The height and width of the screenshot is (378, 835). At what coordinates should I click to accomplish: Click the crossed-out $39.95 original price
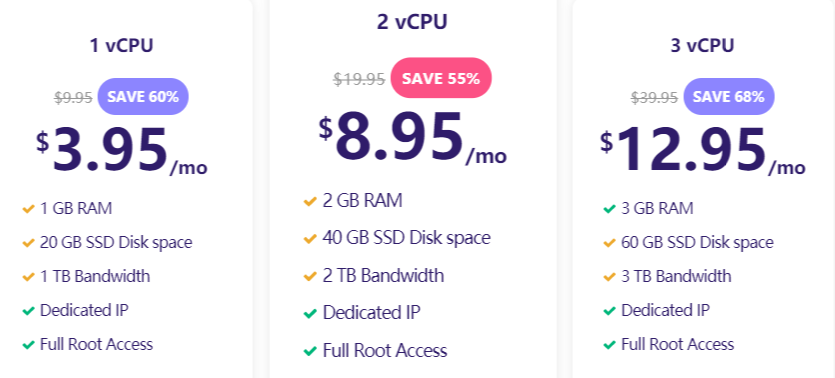tap(654, 97)
